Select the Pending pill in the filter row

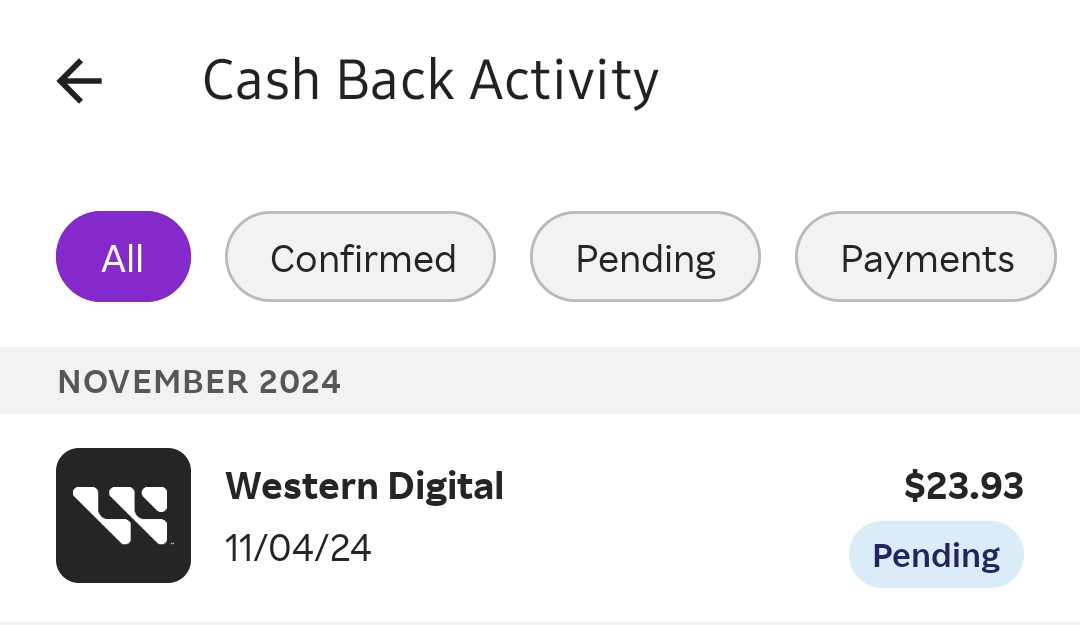645,257
